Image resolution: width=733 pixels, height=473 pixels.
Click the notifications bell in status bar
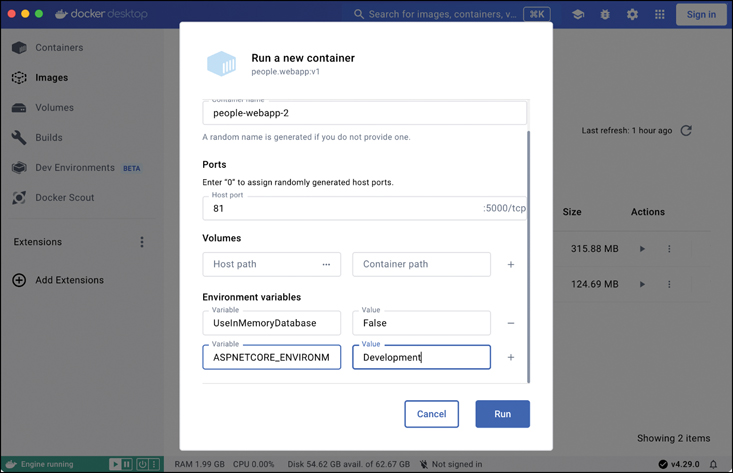pyautogui.click(x=712, y=464)
